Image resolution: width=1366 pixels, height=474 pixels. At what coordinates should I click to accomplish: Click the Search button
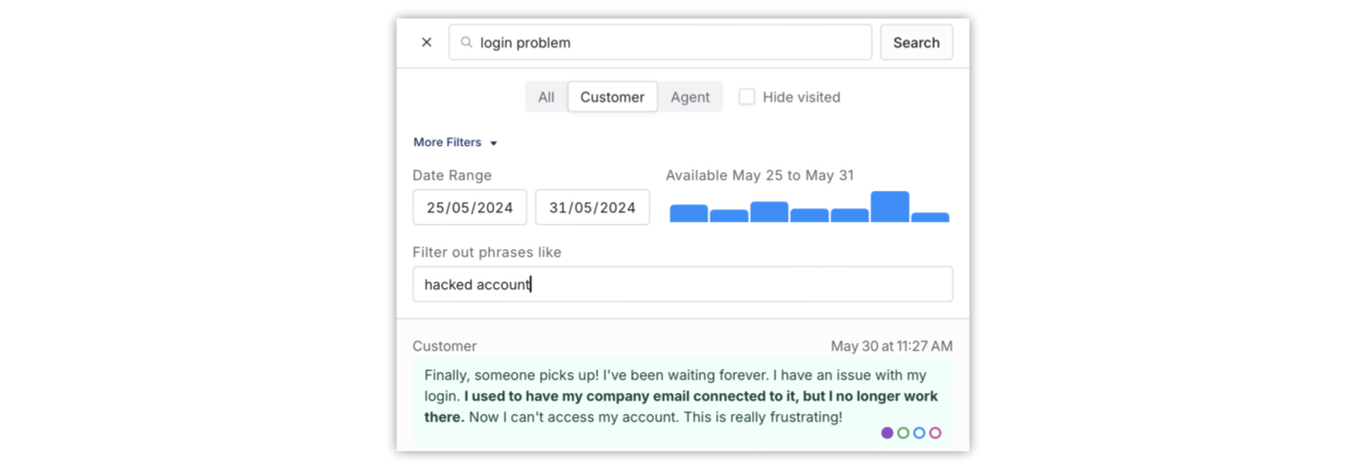(x=916, y=43)
